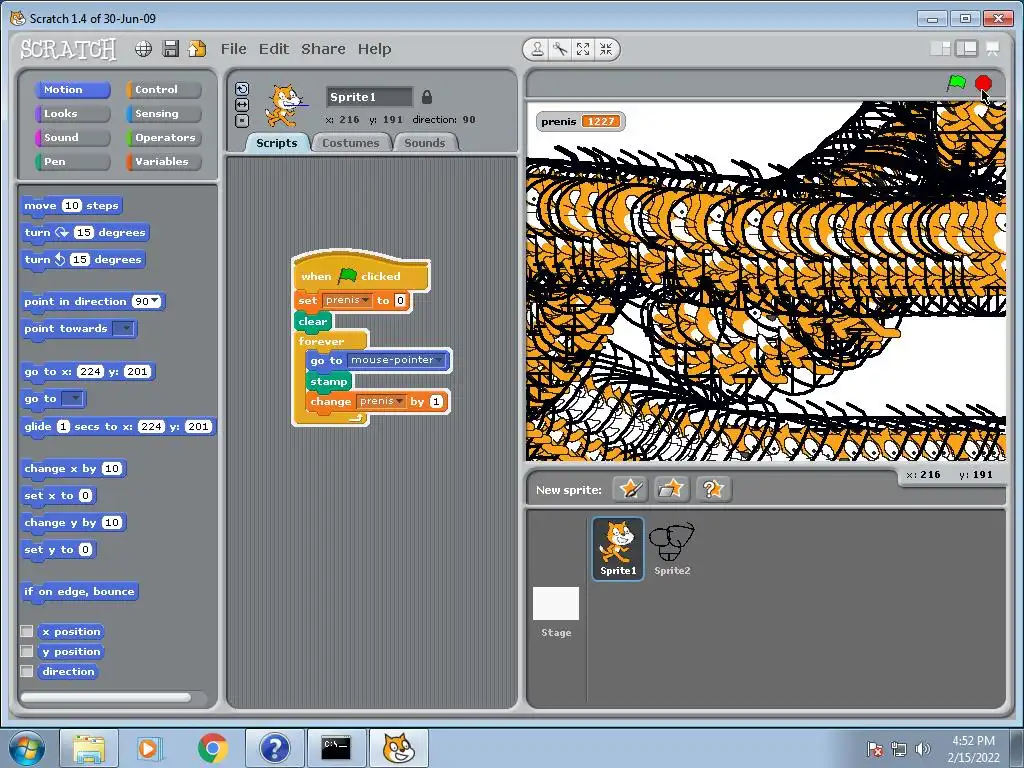
Task: Stop everything with the red stop sign
Action: (x=983, y=84)
